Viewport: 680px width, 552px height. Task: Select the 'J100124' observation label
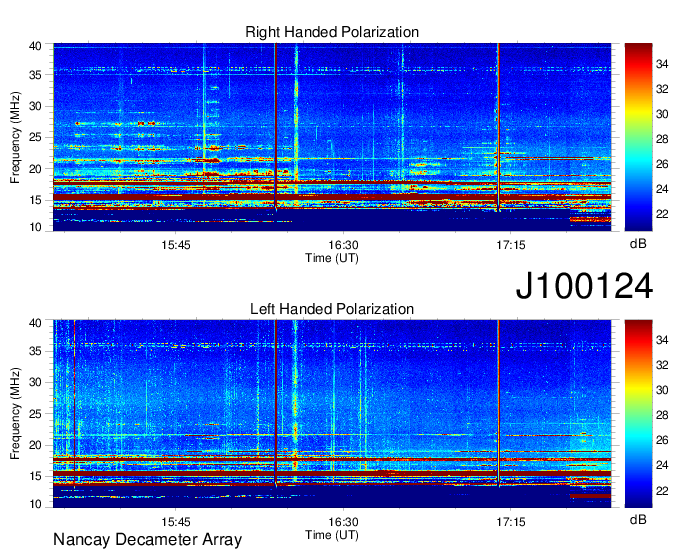[584, 286]
